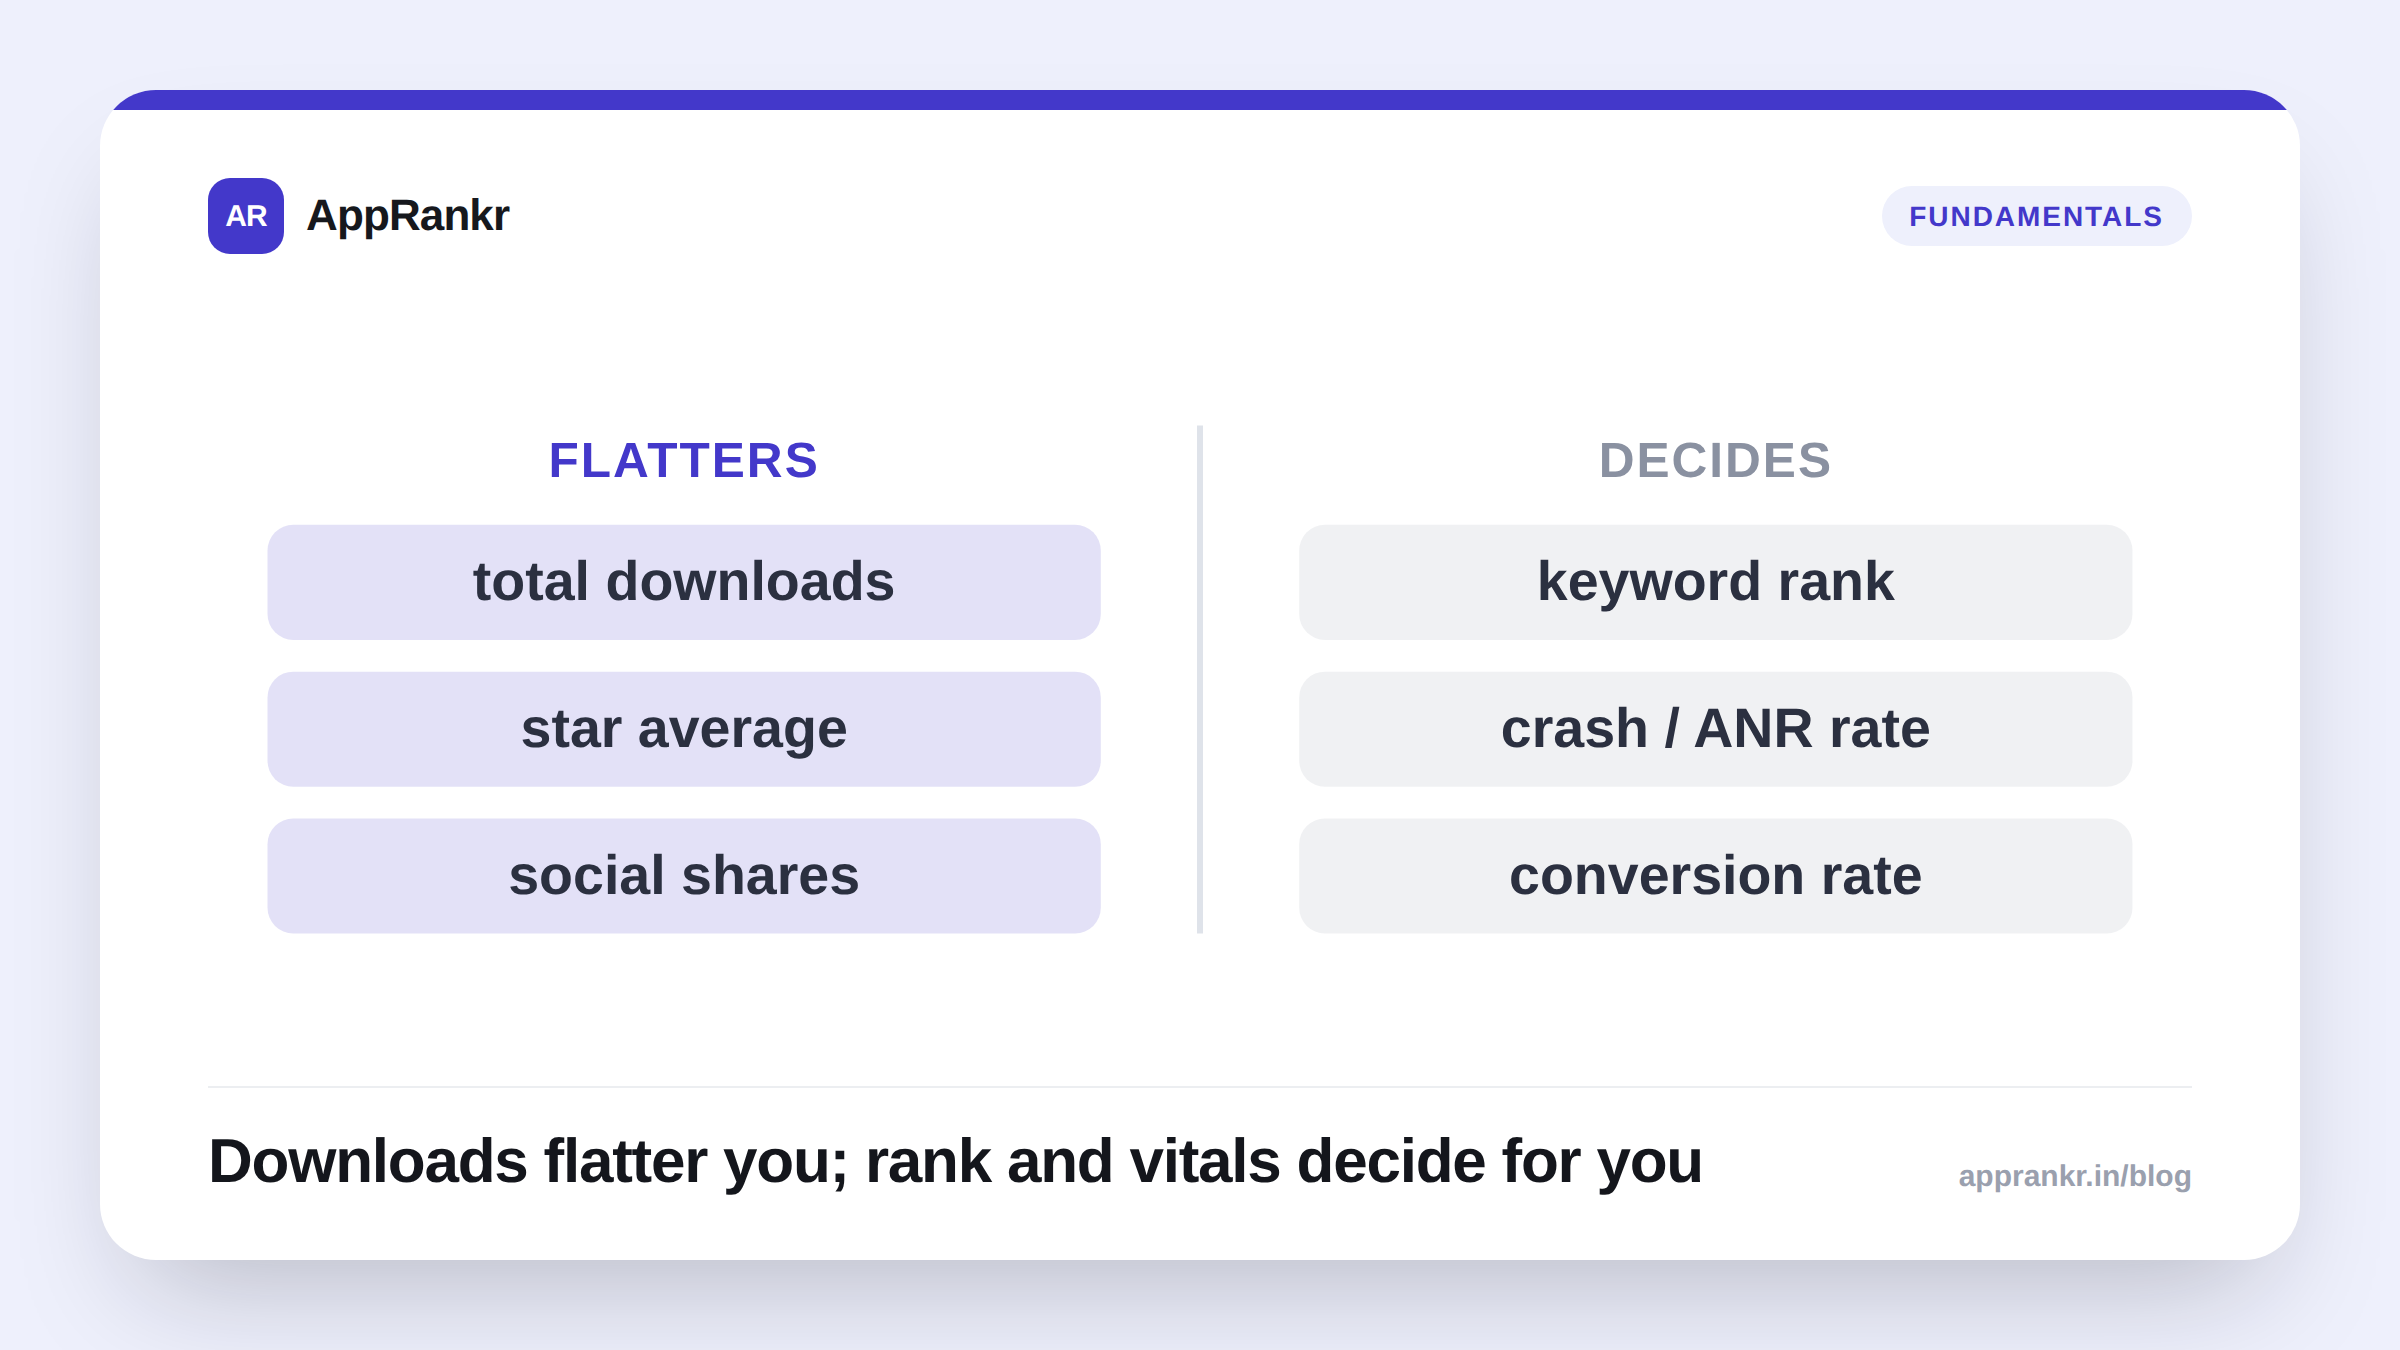Click the word 'downloads' in first pill
Image resolution: width=2400 pixels, height=1350 pixels.
[750, 582]
